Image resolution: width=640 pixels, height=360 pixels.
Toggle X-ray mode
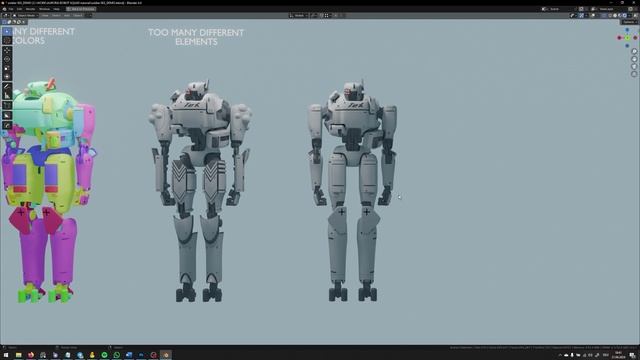(604, 16)
